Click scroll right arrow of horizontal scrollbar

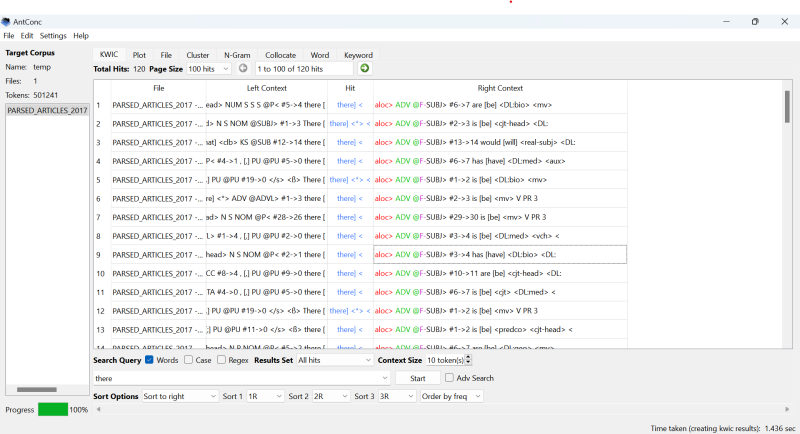click(787, 409)
